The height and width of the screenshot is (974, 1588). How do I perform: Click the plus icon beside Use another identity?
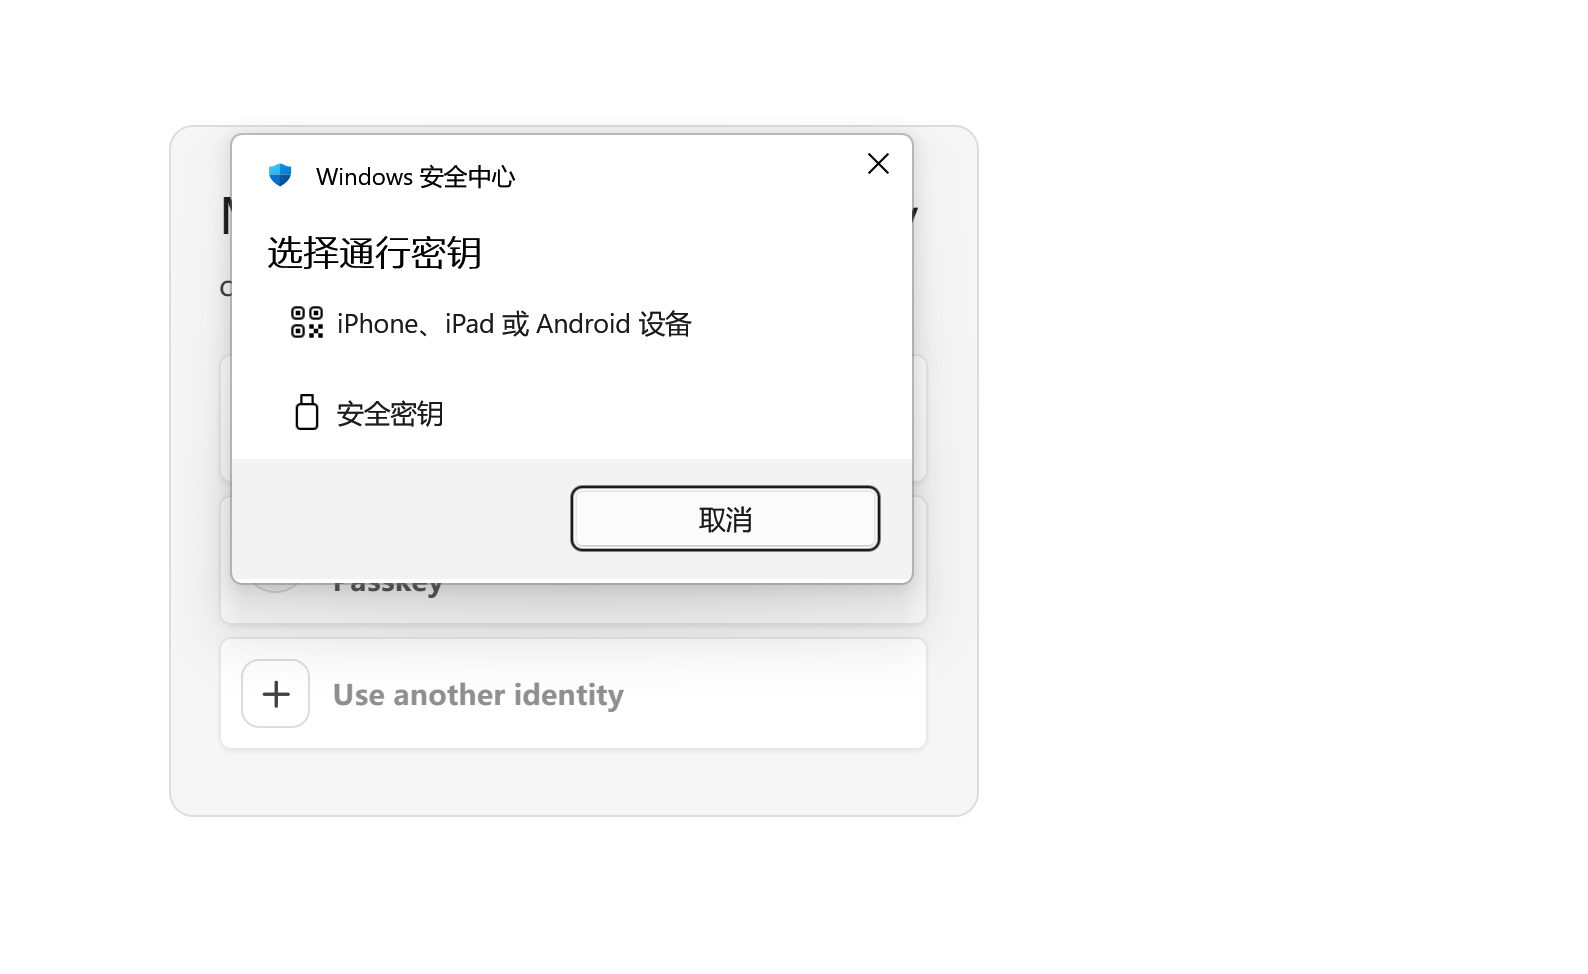[276, 694]
